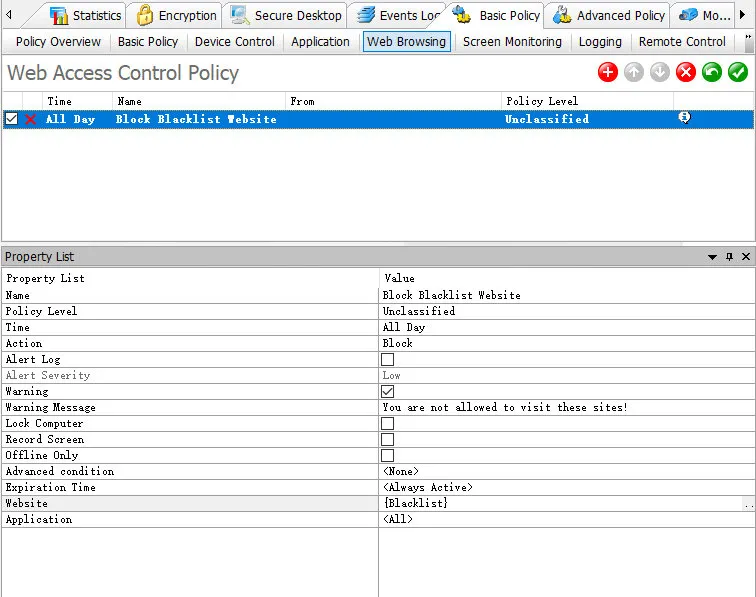Image resolution: width=756 pixels, height=597 pixels.
Task: Enable the Alert Log checkbox
Action: coord(388,359)
